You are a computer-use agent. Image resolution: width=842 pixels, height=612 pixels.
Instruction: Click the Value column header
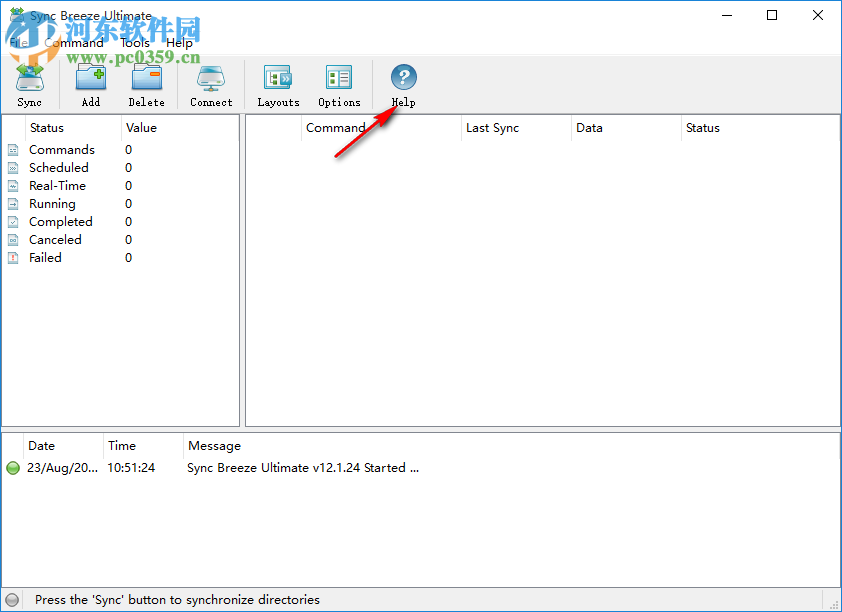pos(141,128)
